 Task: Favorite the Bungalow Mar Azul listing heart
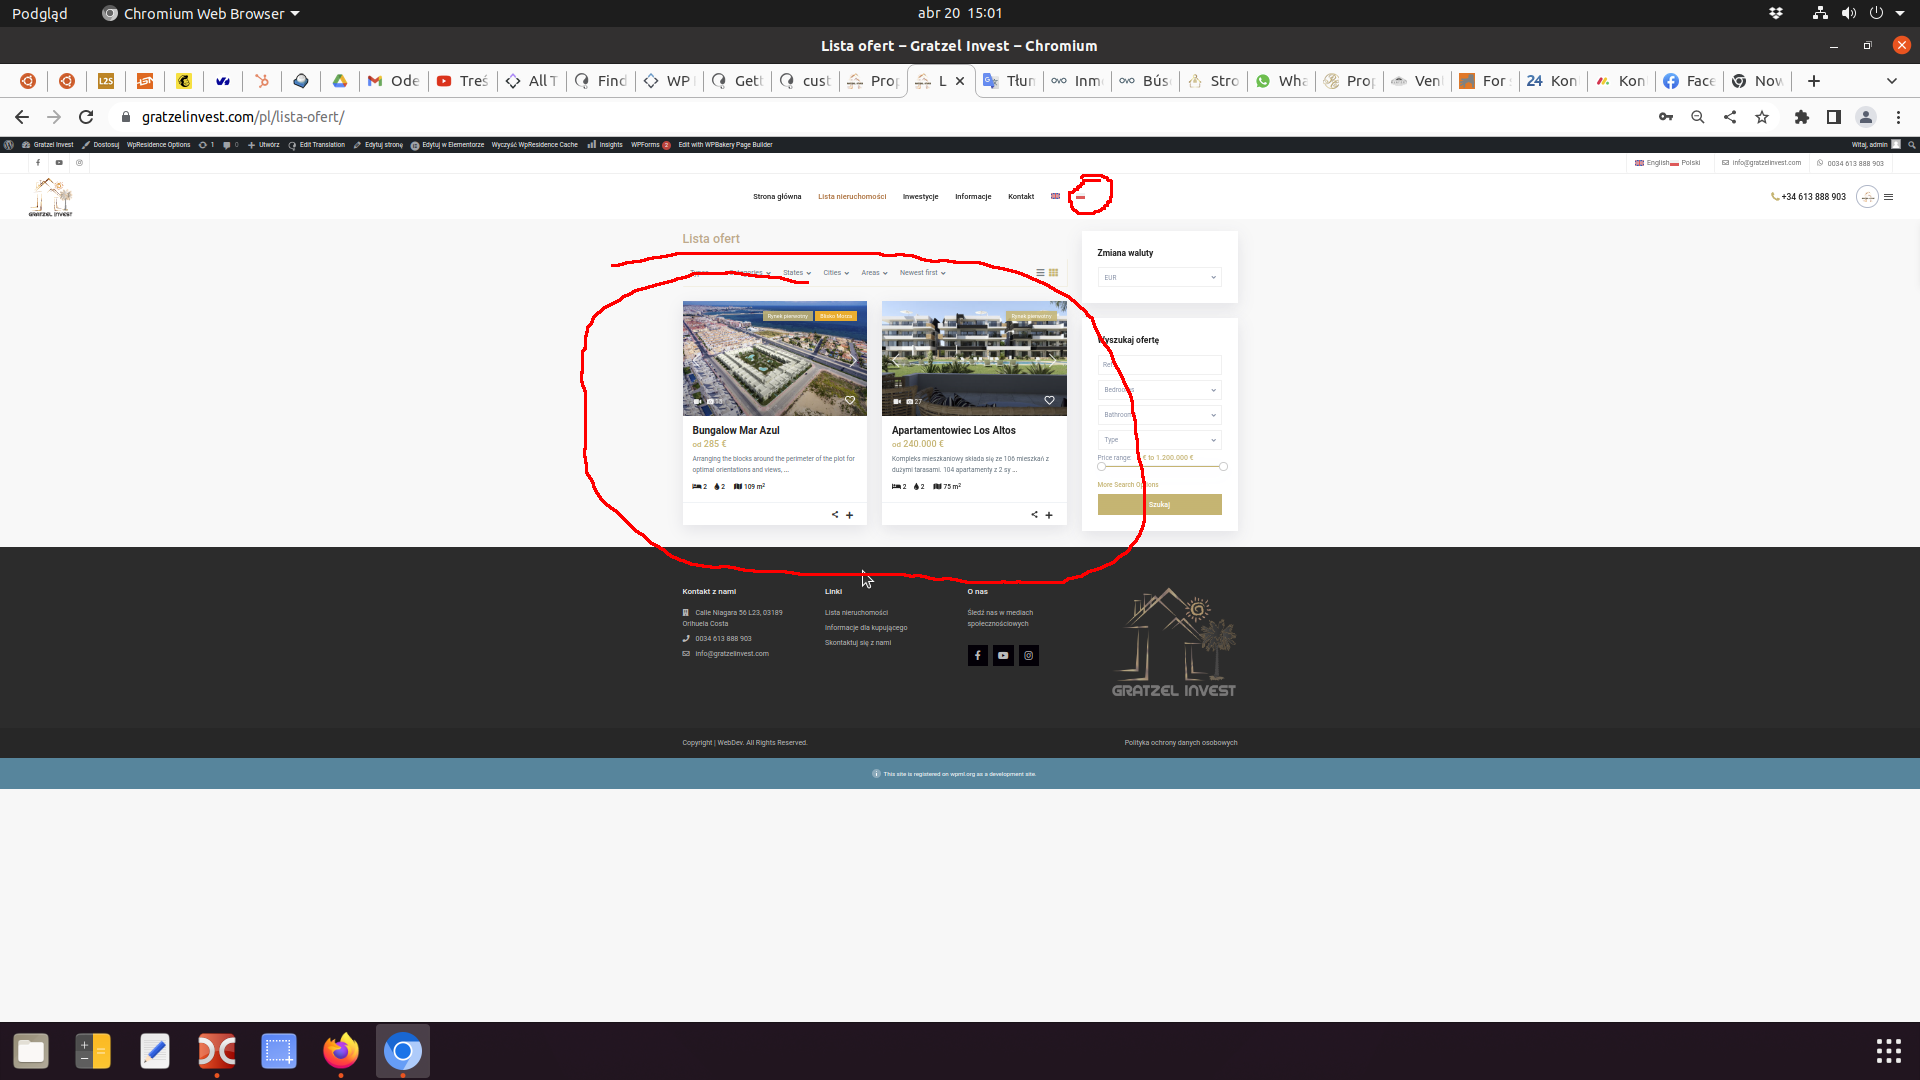850,400
